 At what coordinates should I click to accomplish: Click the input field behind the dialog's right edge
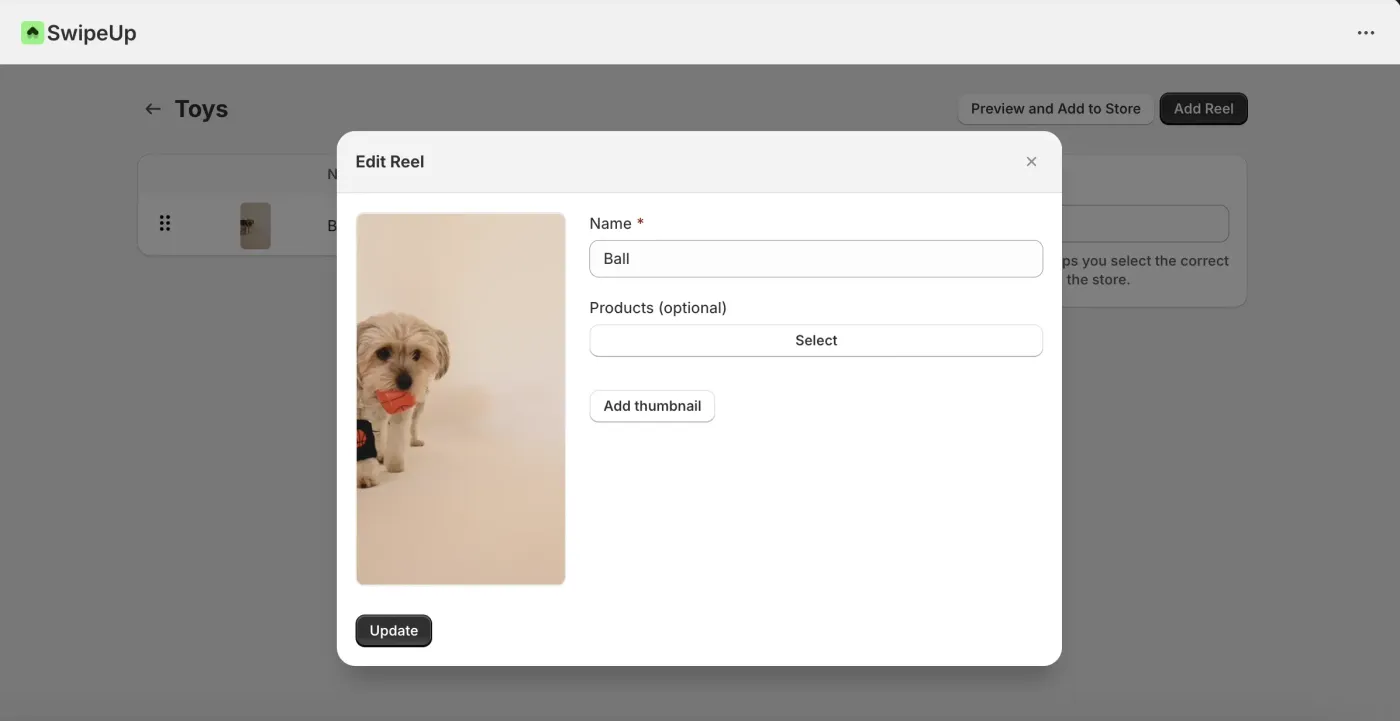(1144, 224)
